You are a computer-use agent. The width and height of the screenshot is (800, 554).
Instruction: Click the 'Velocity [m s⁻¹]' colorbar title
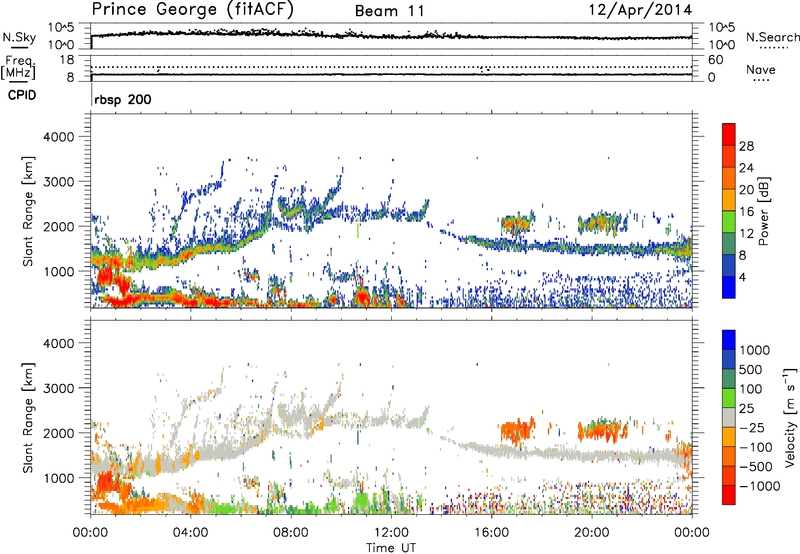[x=790, y=417]
